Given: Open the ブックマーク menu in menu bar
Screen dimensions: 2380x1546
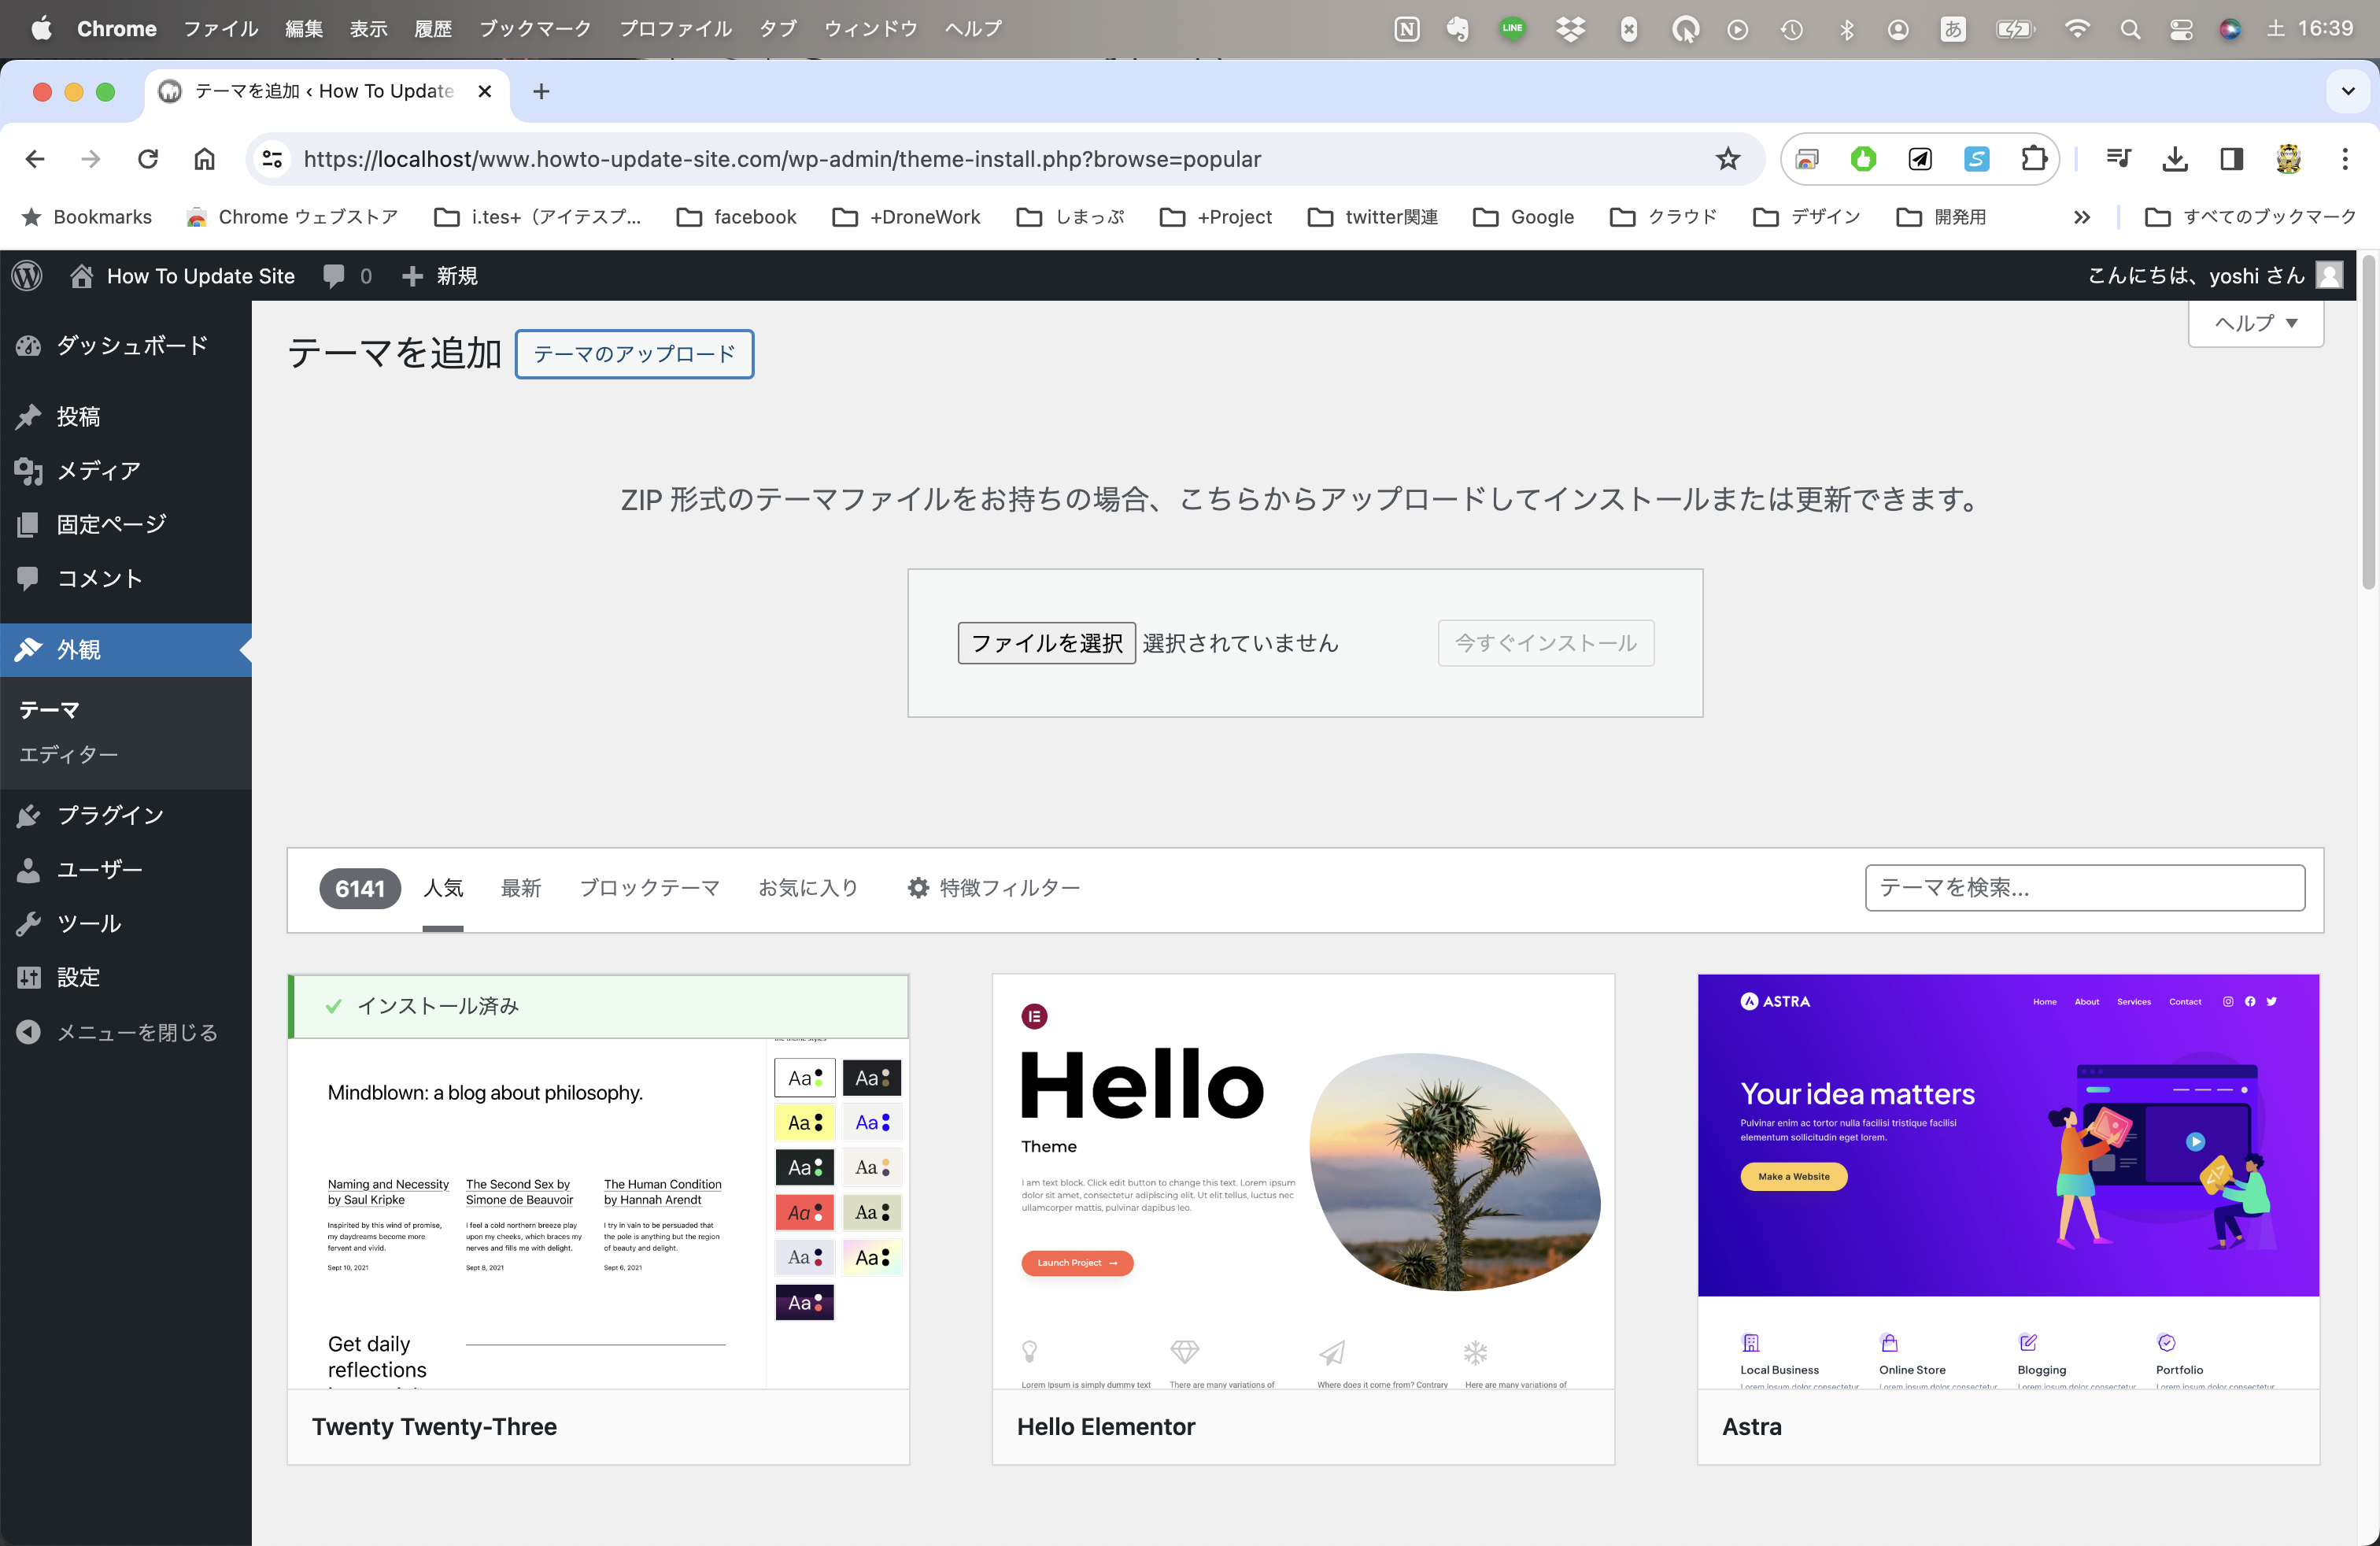Looking at the screenshot, I should [x=535, y=29].
